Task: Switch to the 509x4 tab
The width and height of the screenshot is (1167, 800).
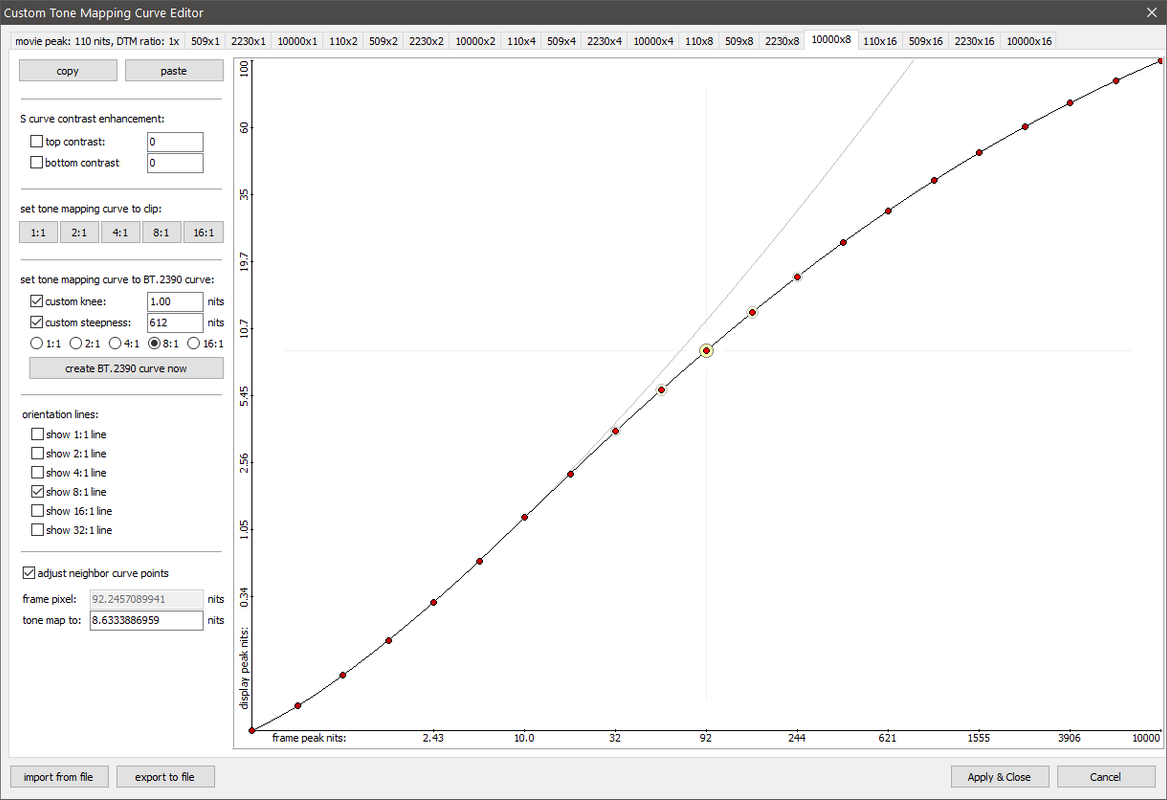Action: tap(561, 41)
